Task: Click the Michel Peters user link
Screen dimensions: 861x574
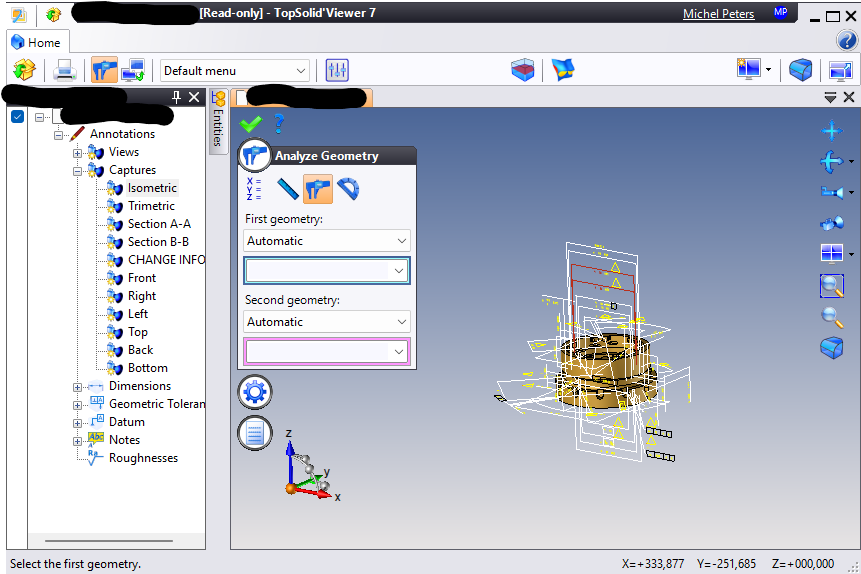Action: (x=718, y=14)
